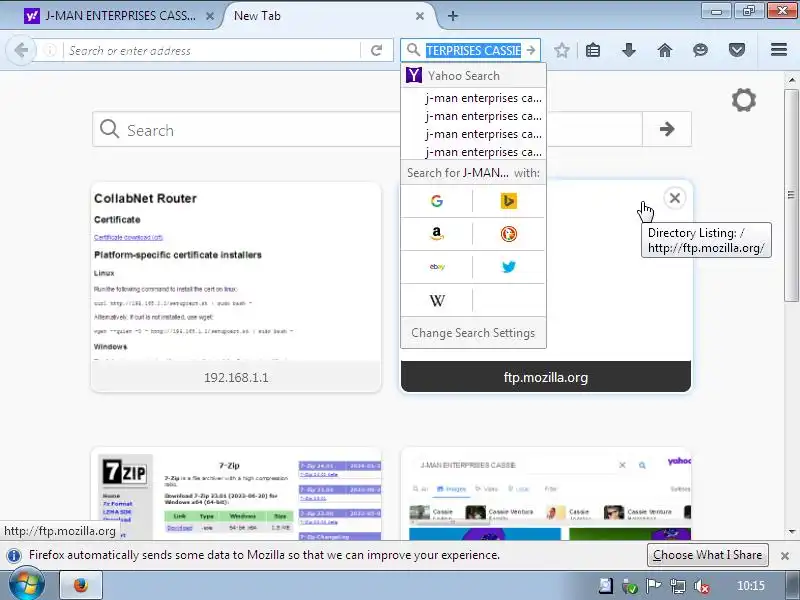Save the page to Pocket icon

(x=737, y=50)
